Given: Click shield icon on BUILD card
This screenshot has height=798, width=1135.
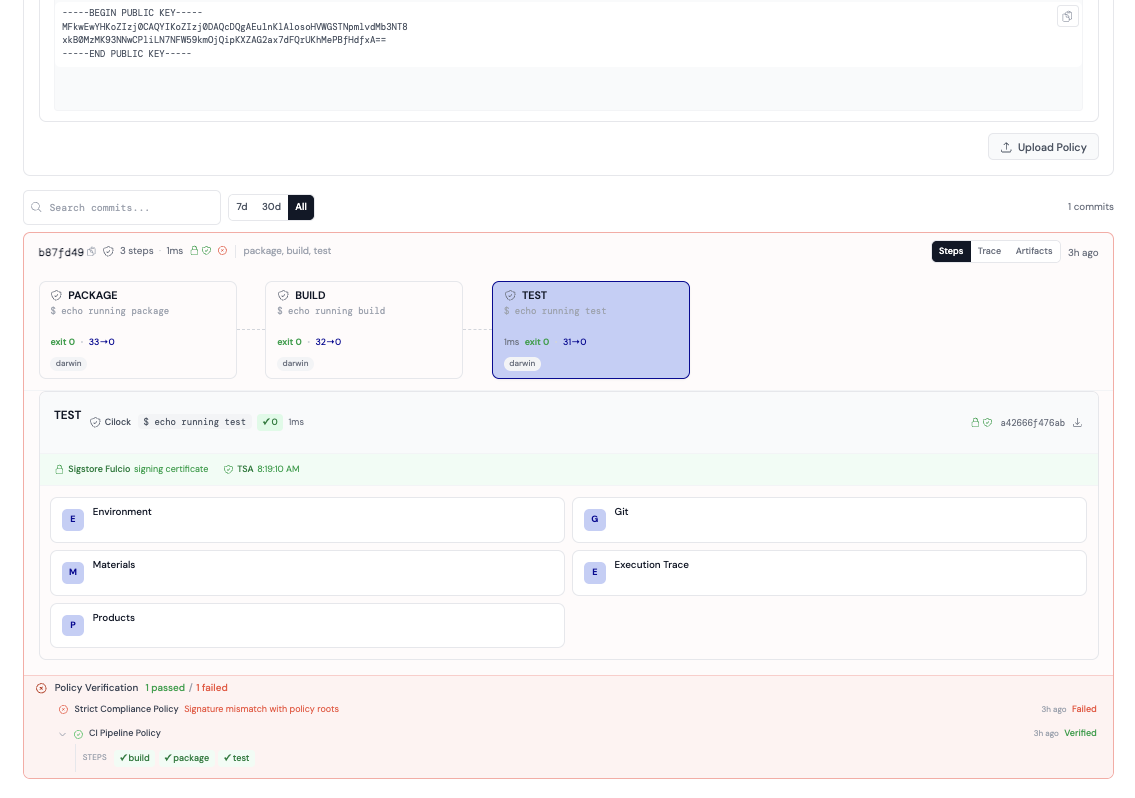Looking at the screenshot, I should pyautogui.click(x=283, y=295).
